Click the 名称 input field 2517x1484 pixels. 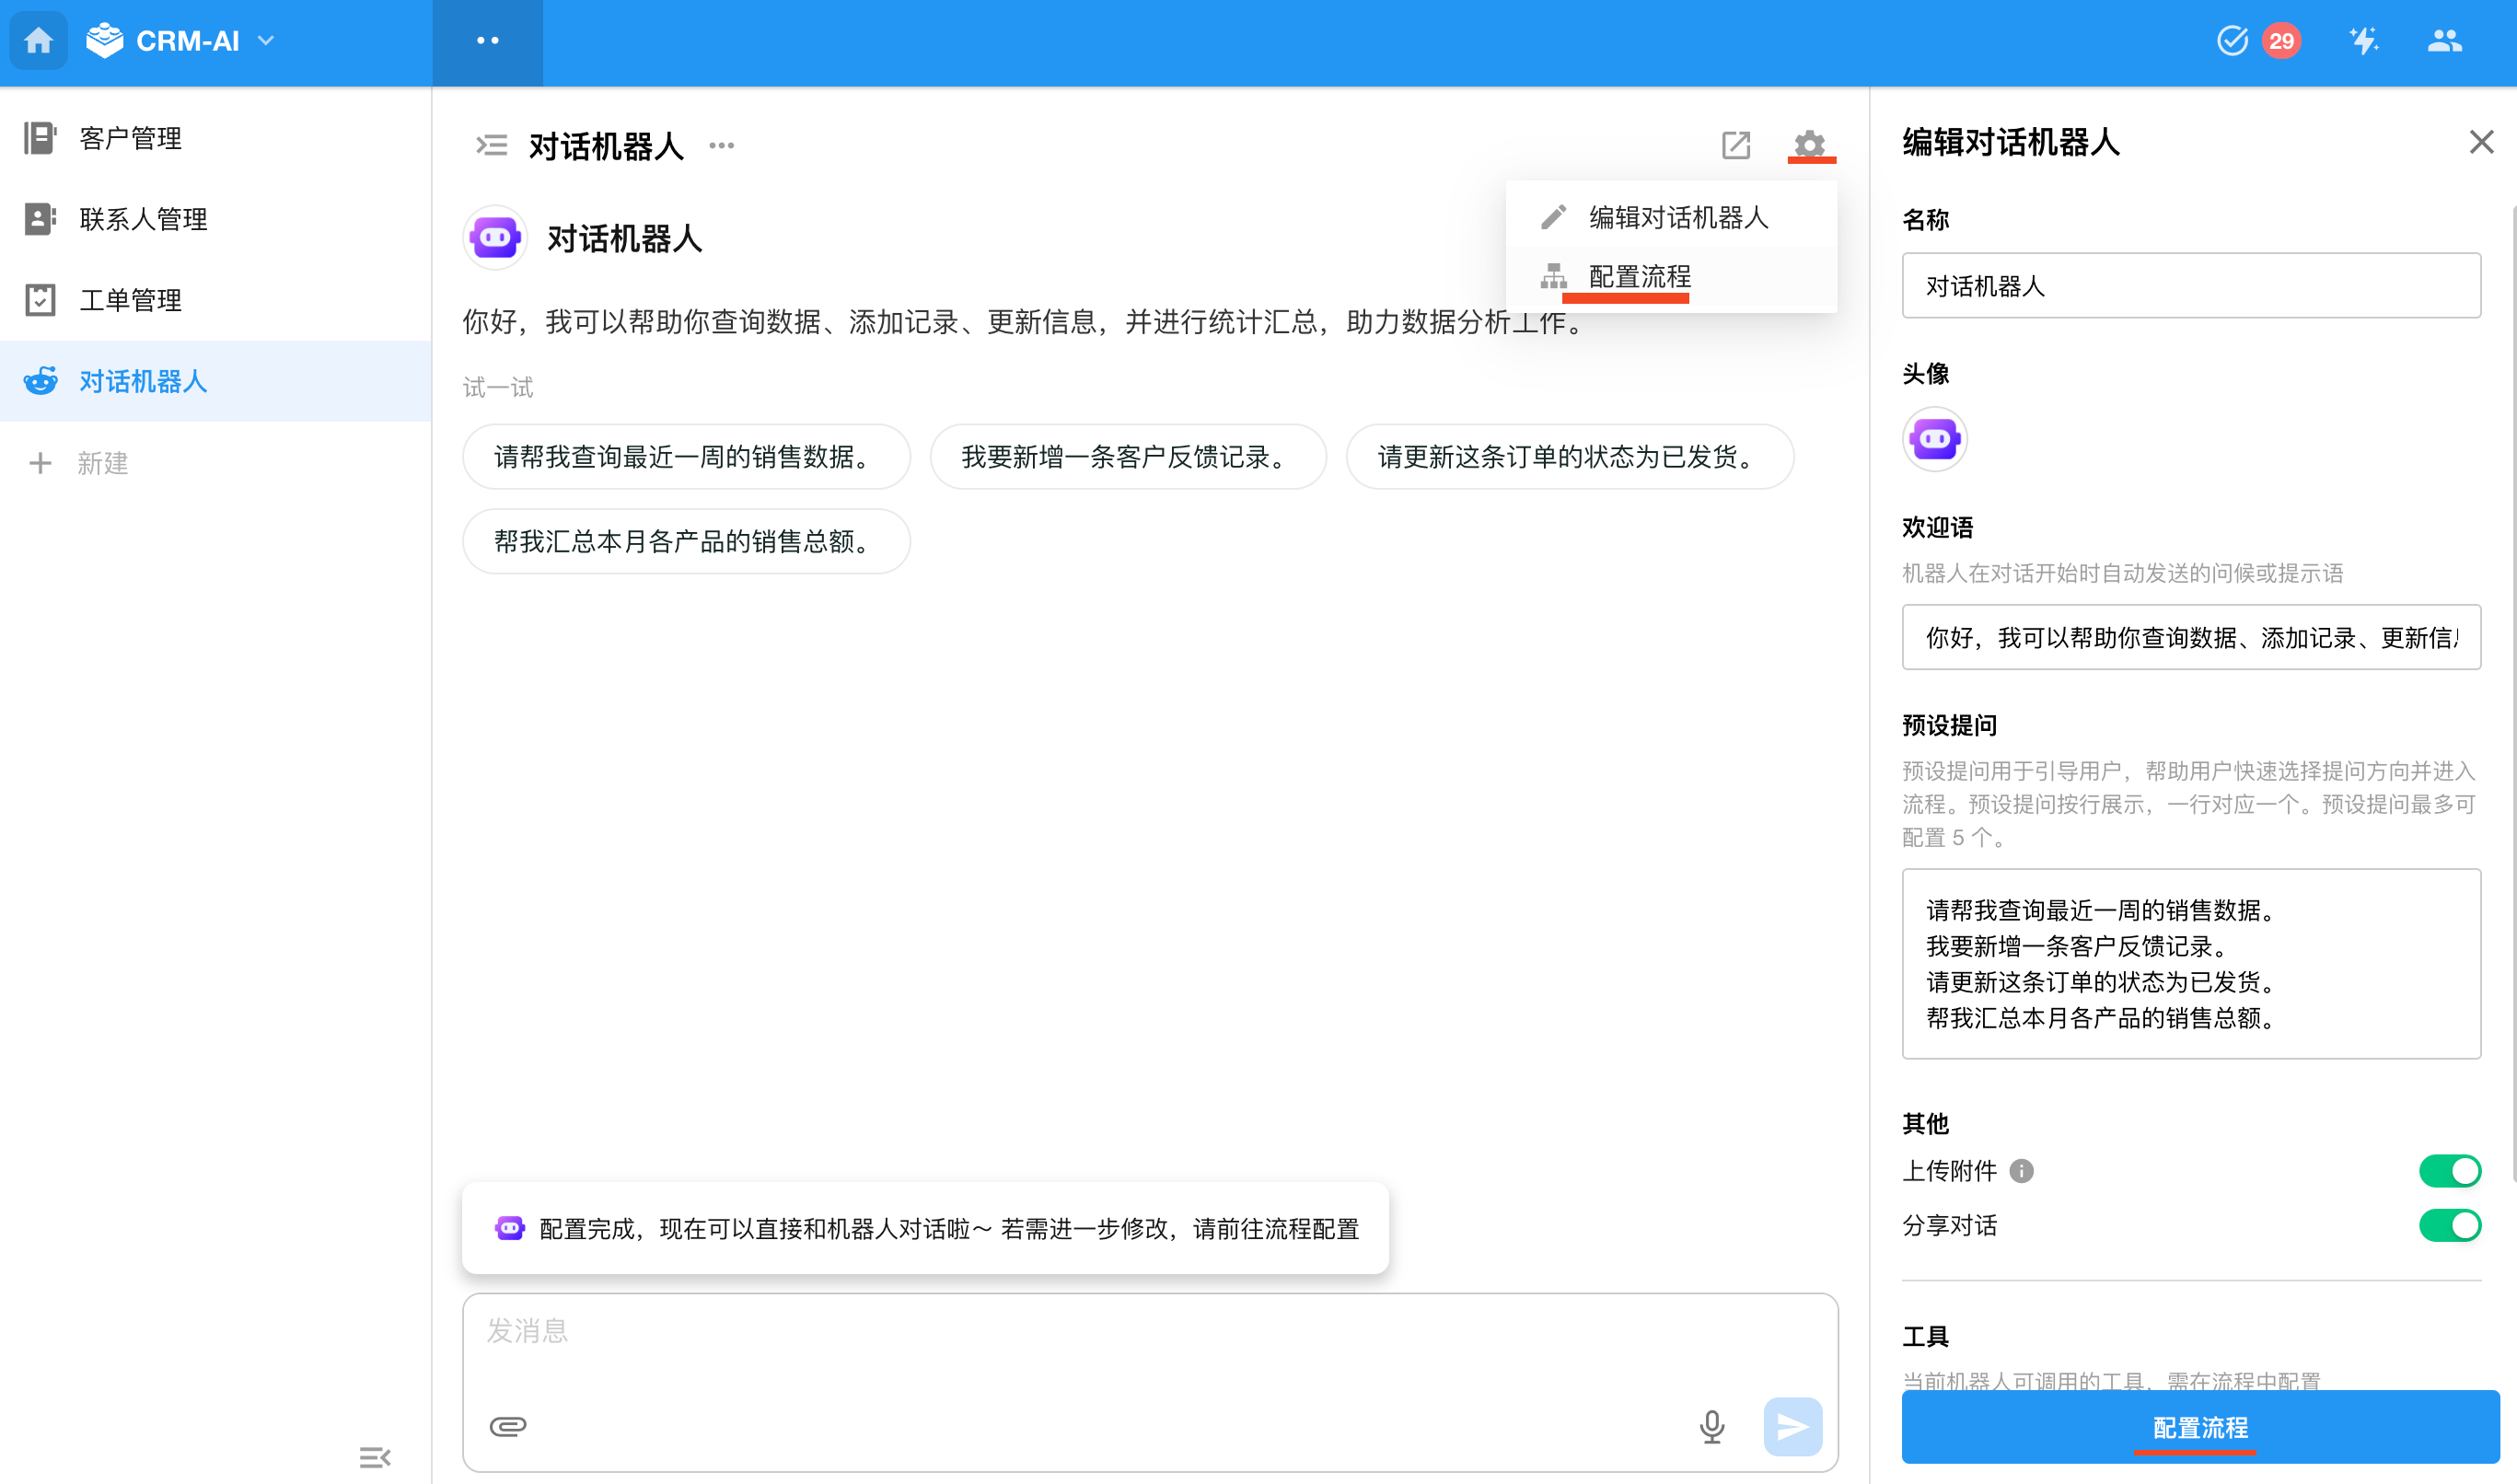[x=2190, y=286]
